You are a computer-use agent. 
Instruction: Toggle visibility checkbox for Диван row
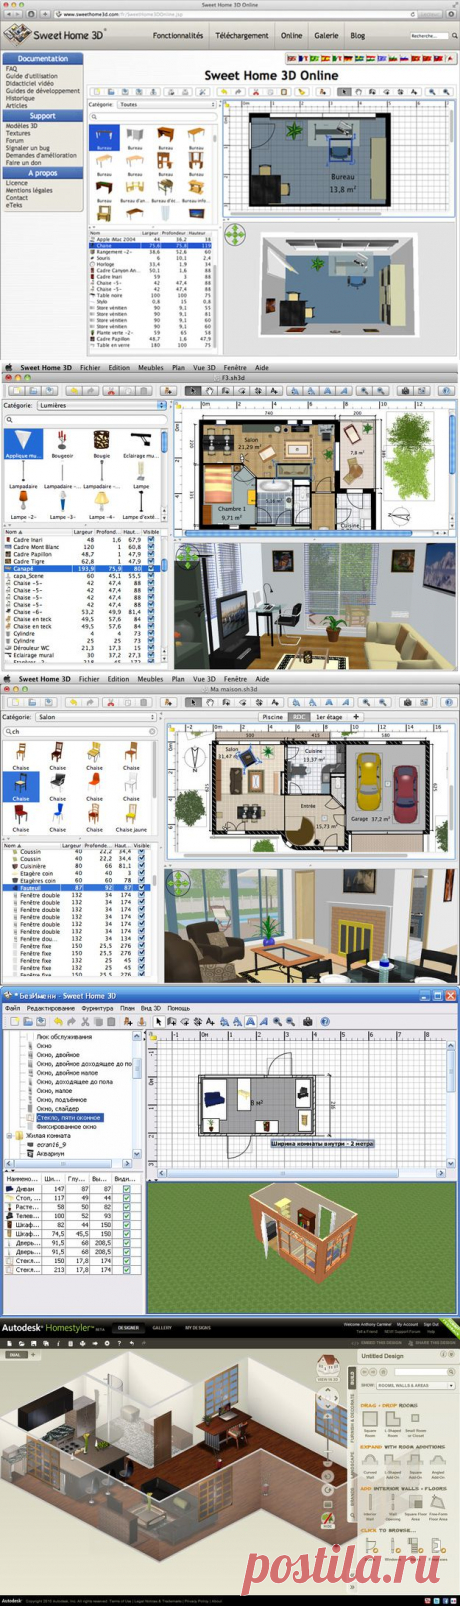(126, 1189)
